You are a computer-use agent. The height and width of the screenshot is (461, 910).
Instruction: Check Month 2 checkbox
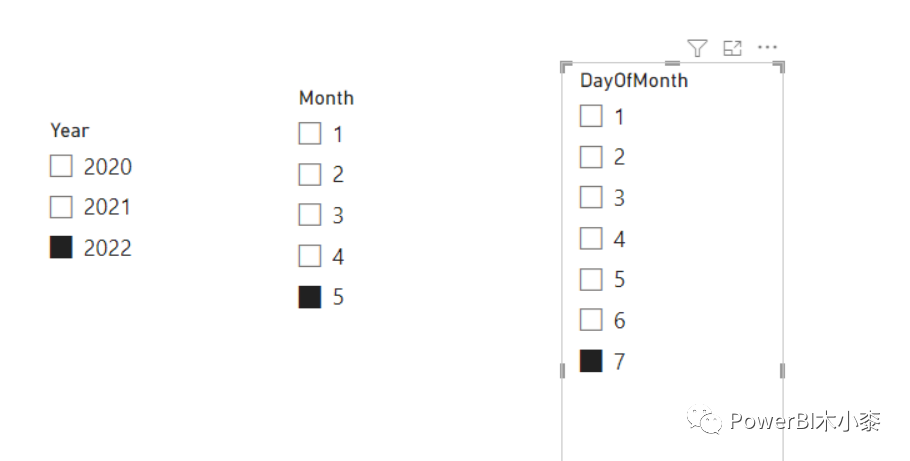coord(310,174)
